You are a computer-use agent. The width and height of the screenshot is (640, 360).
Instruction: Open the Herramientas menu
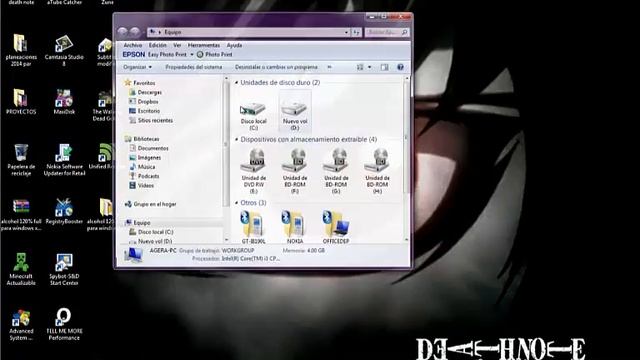pyautogui.click(x=204, y=45)
